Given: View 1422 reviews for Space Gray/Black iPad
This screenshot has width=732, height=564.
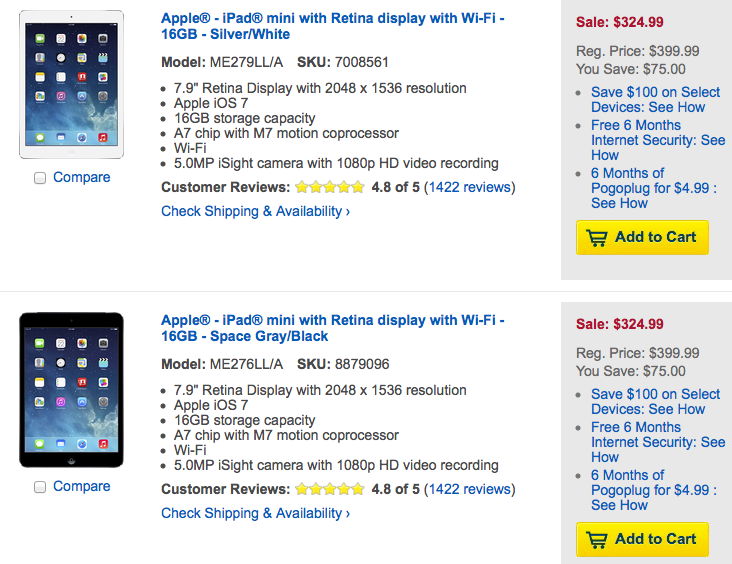Looking at the screenshot, I should coord(469,489).
